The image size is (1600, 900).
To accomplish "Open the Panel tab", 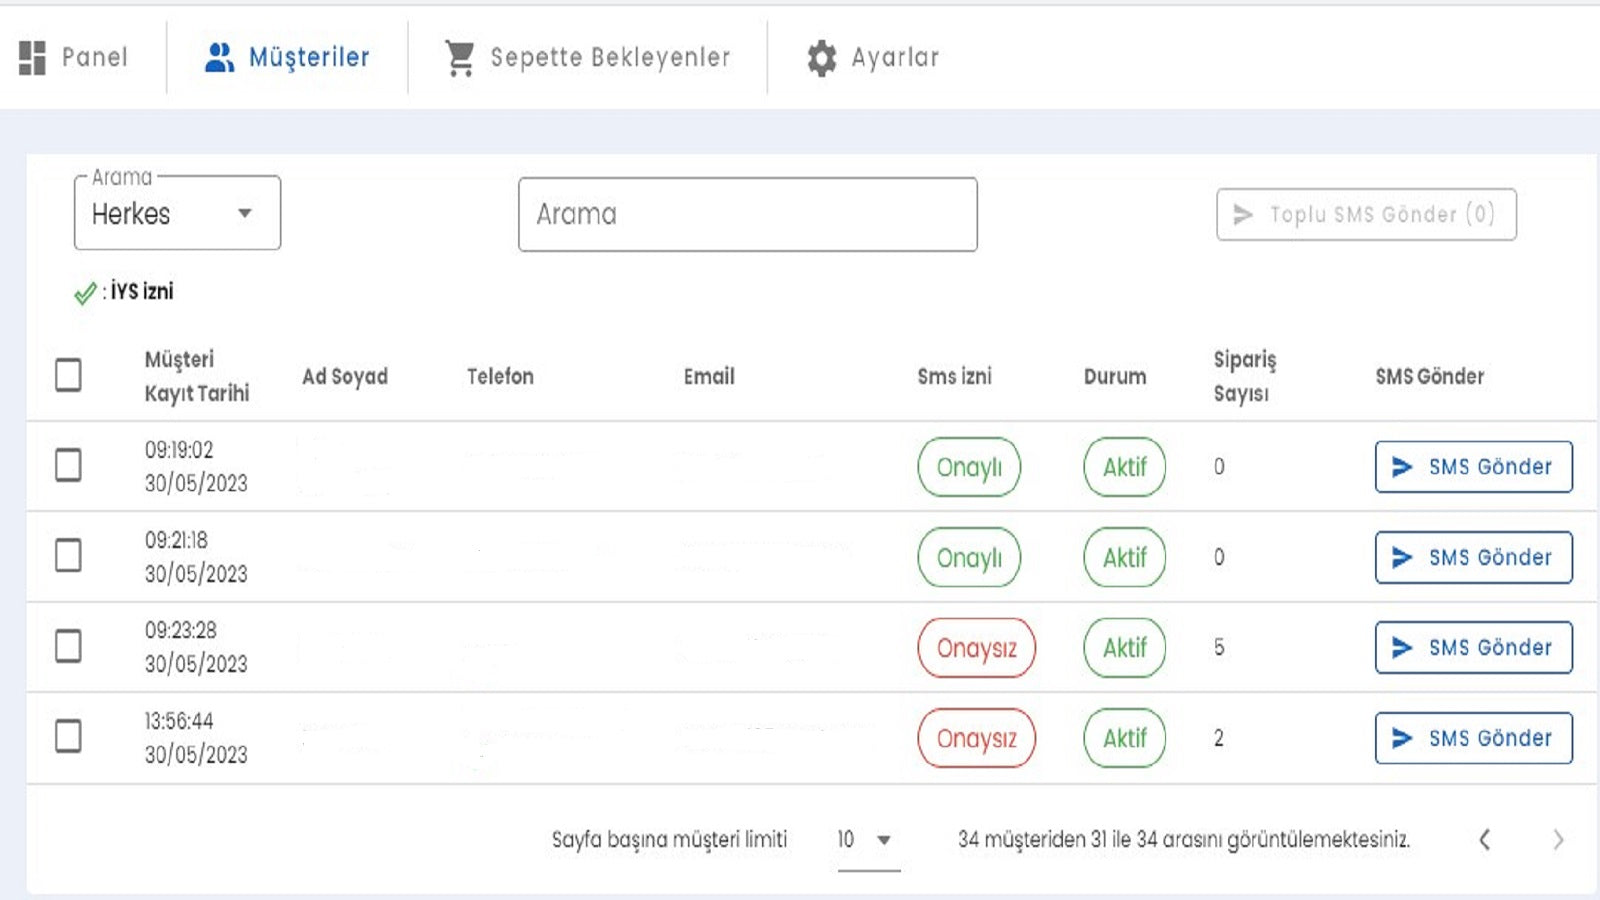I will tap(74, 57).
